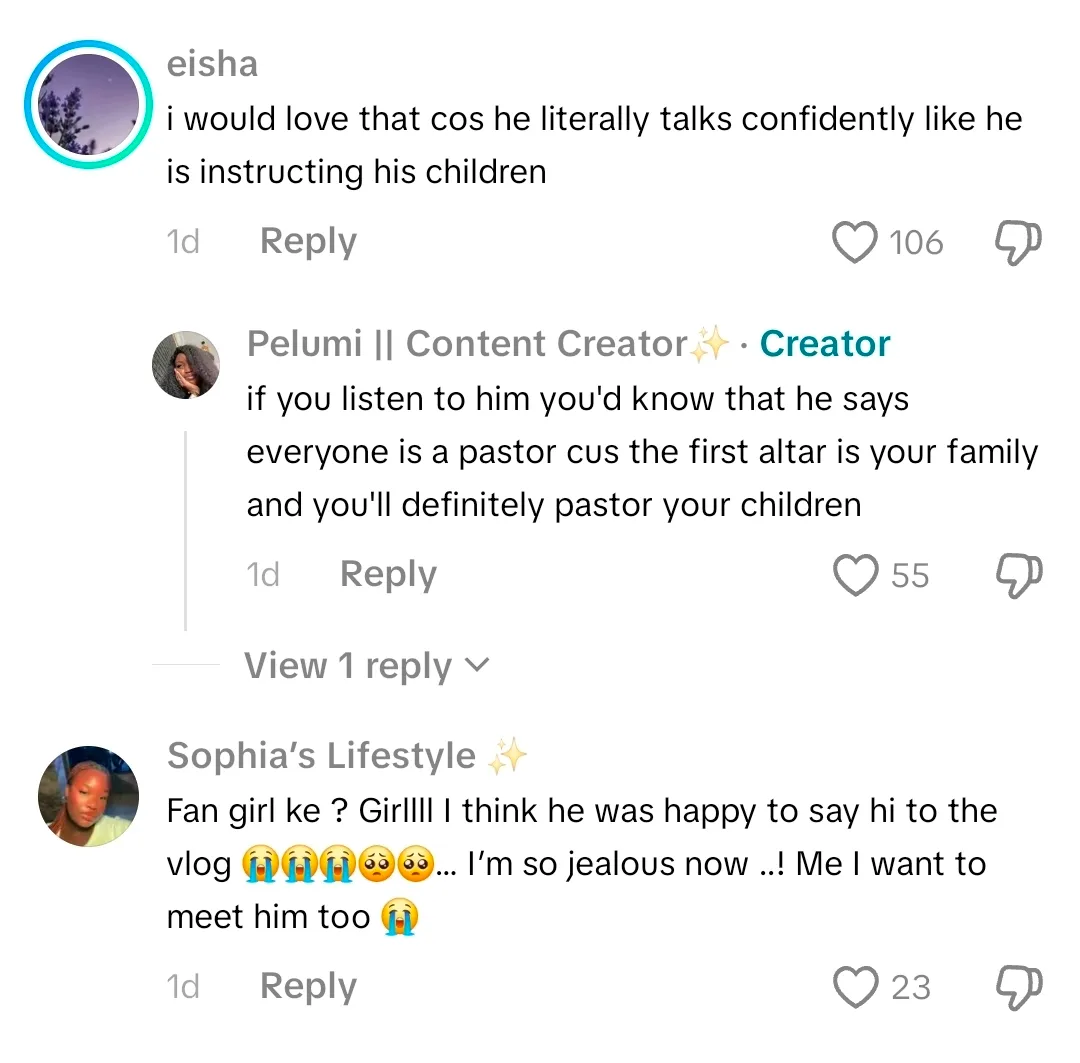
Task: Tap the 55 likes count on Pelumi's reply
Action: point(910,576)
